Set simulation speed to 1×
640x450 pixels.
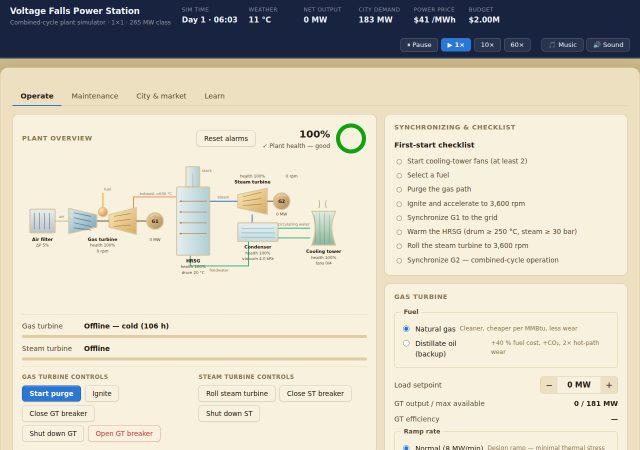click(x=456, y=45)
